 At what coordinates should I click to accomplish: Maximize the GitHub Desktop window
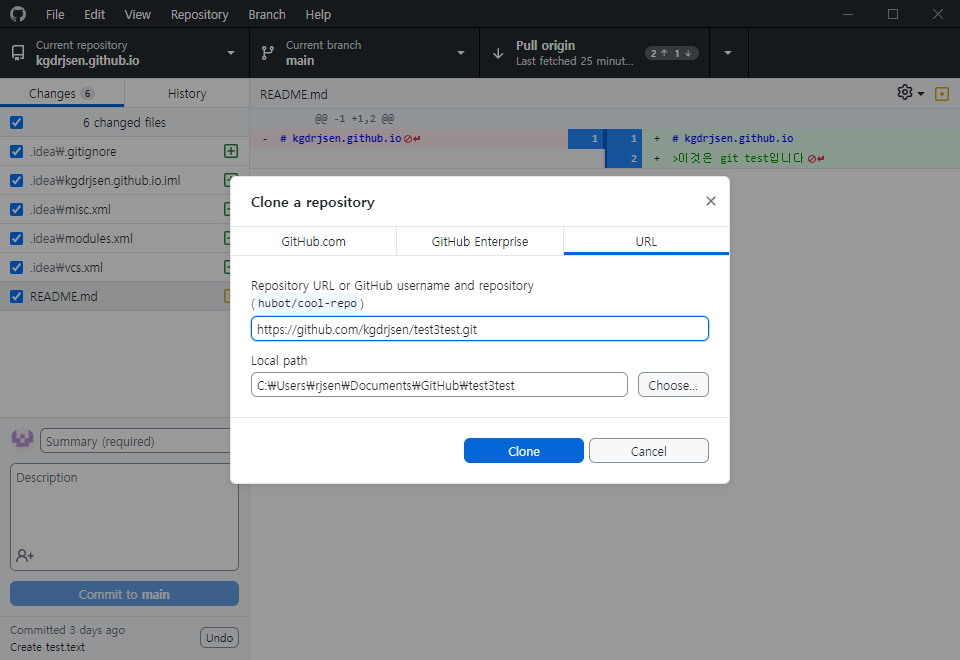893,14
